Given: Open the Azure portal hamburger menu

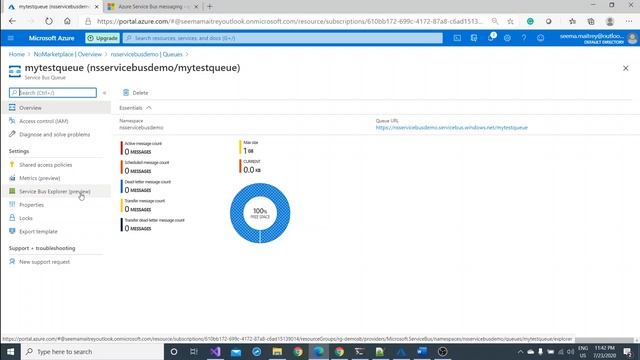Looking at the screenshot, I should pos(11,38).
